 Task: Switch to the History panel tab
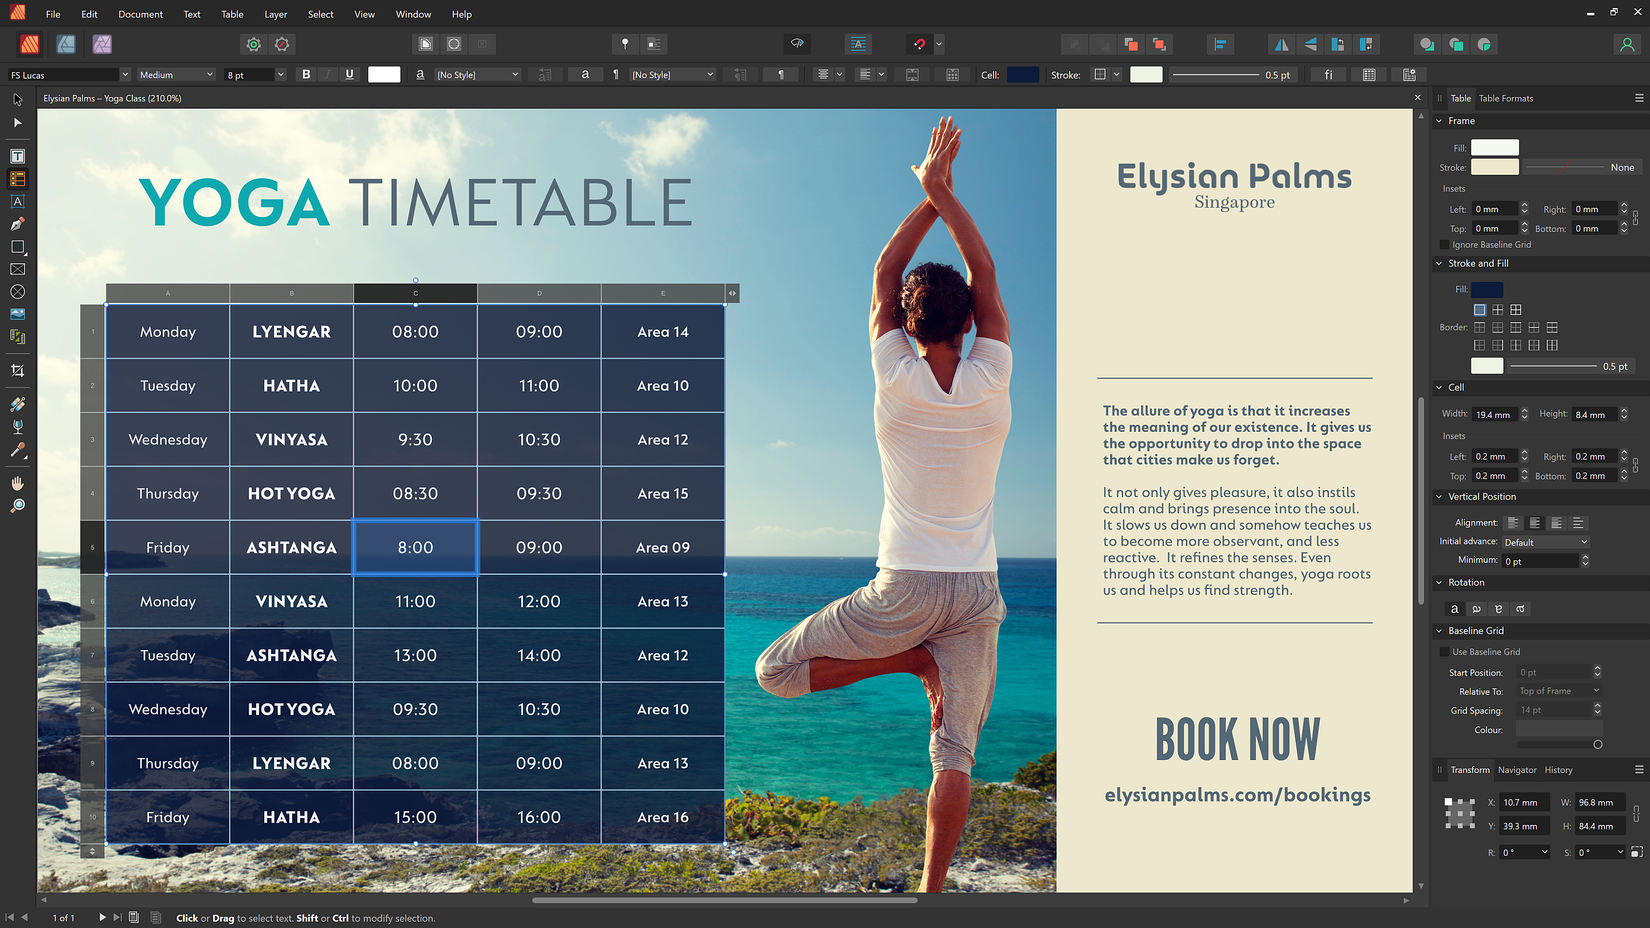[x=1558, y=770]
